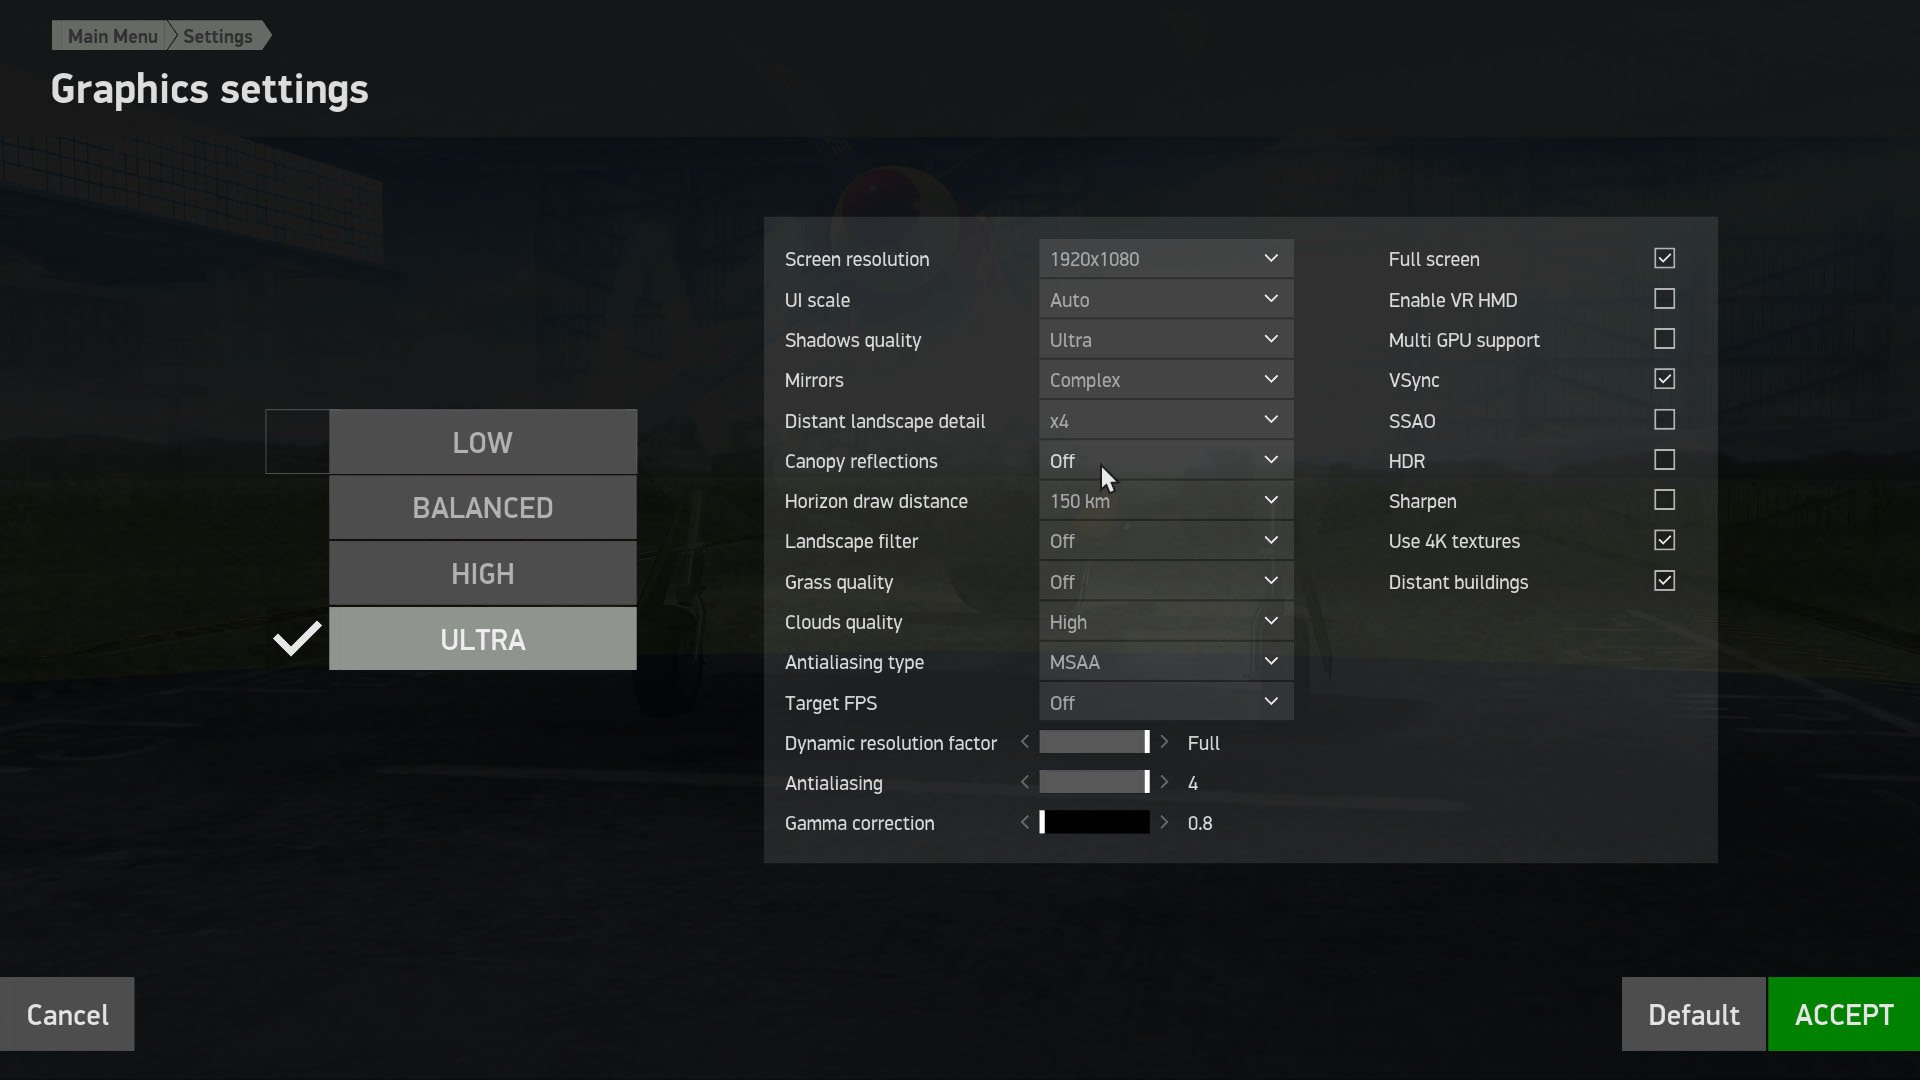The image size is (1920, 1080).
Task: Open Landscape filter dropdown
Action: tap(1166, 540)
